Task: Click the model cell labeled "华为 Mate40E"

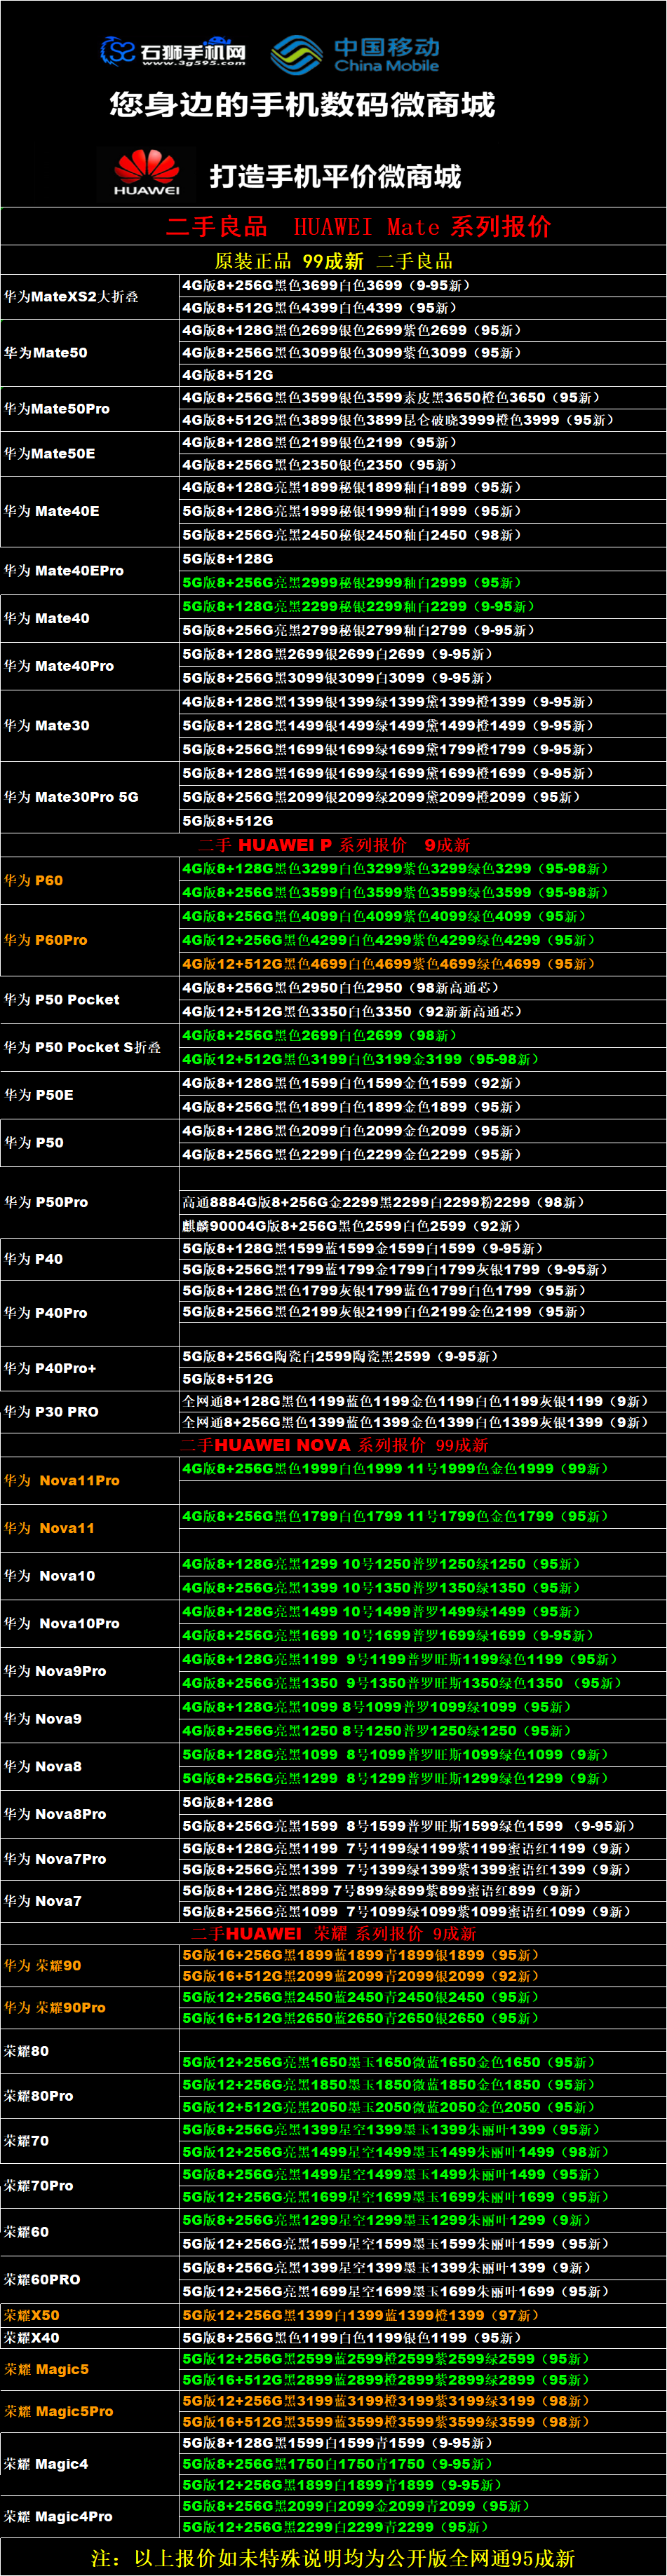Action: coord(90,511)
